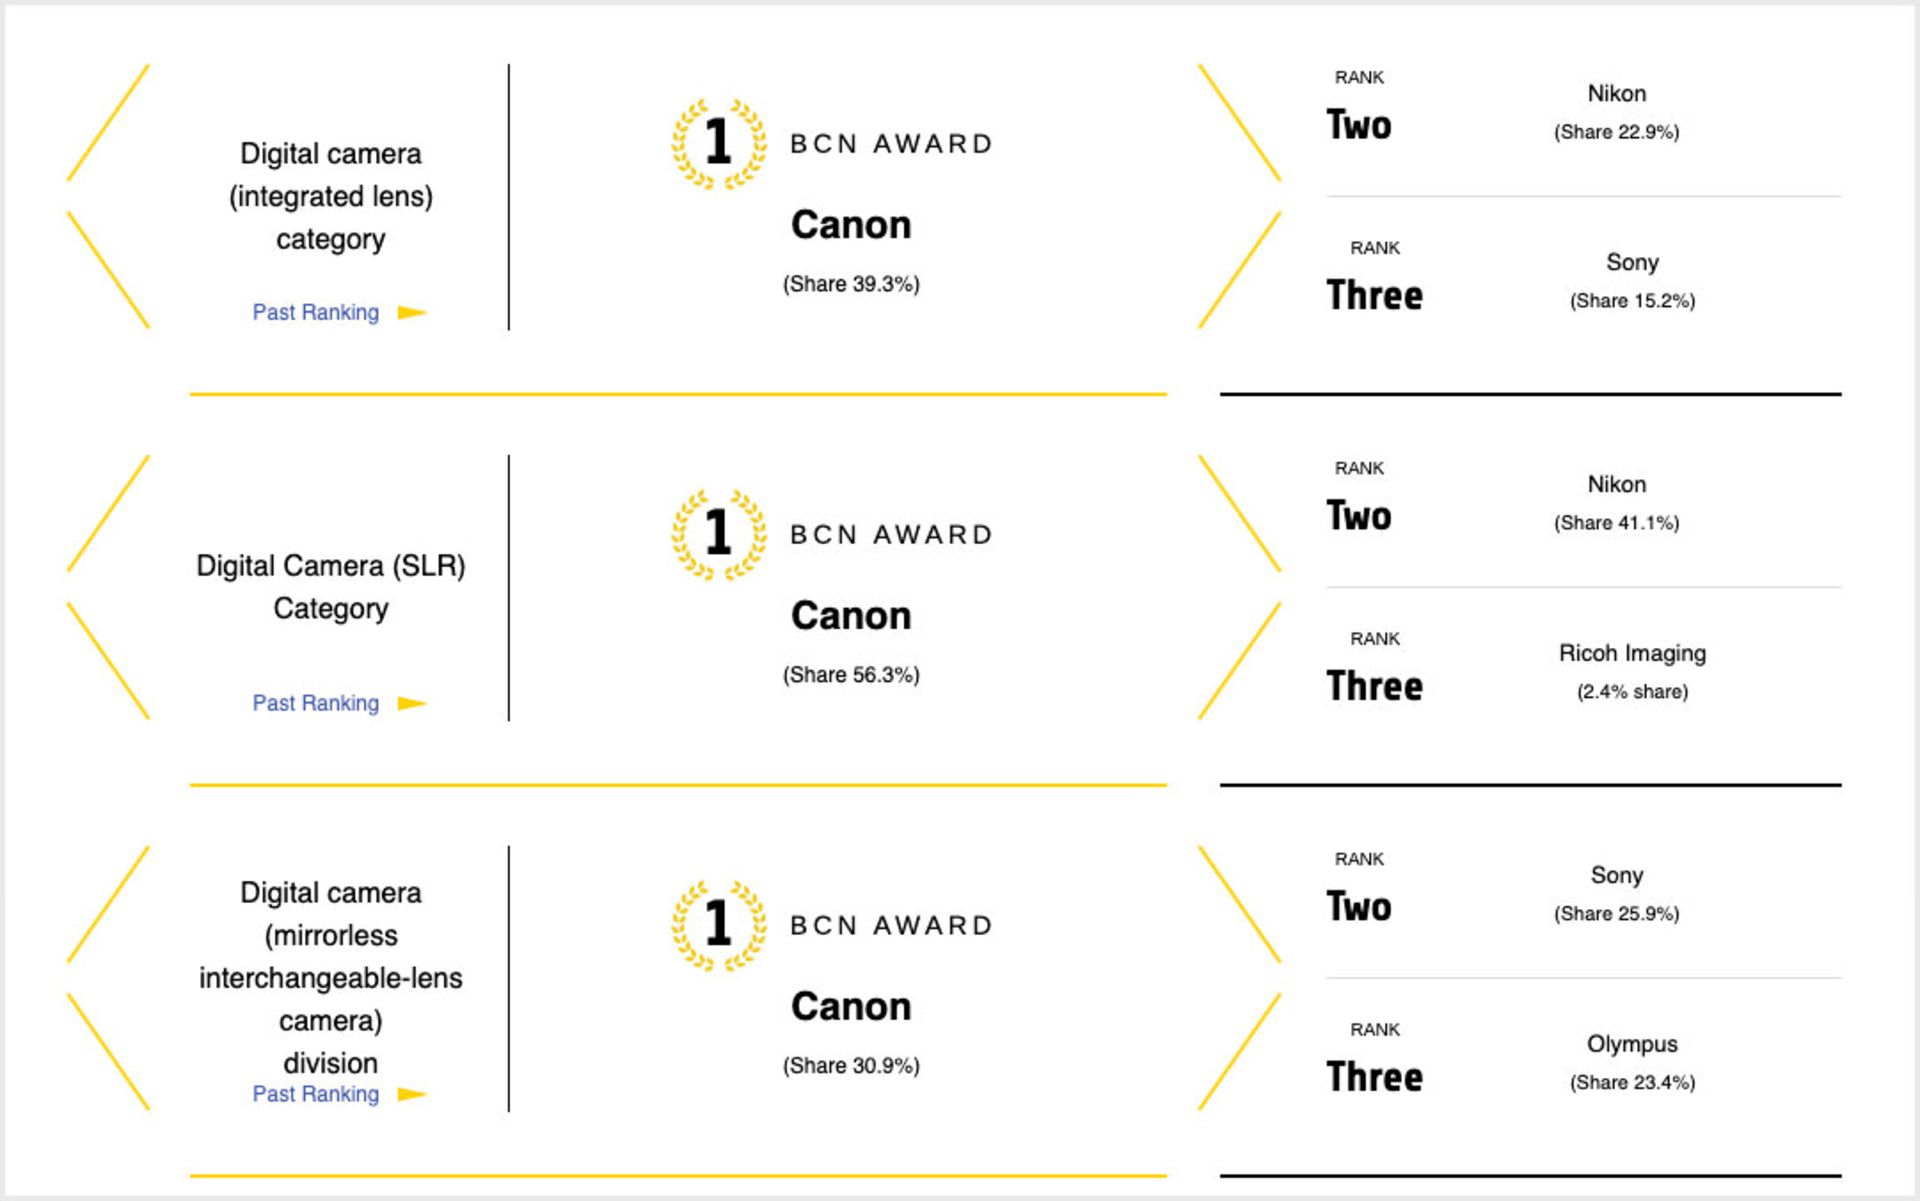This screenshot has height=1201, width=1920.
Task: Click Sony with 15.2% share
Action: point(1632,263)
